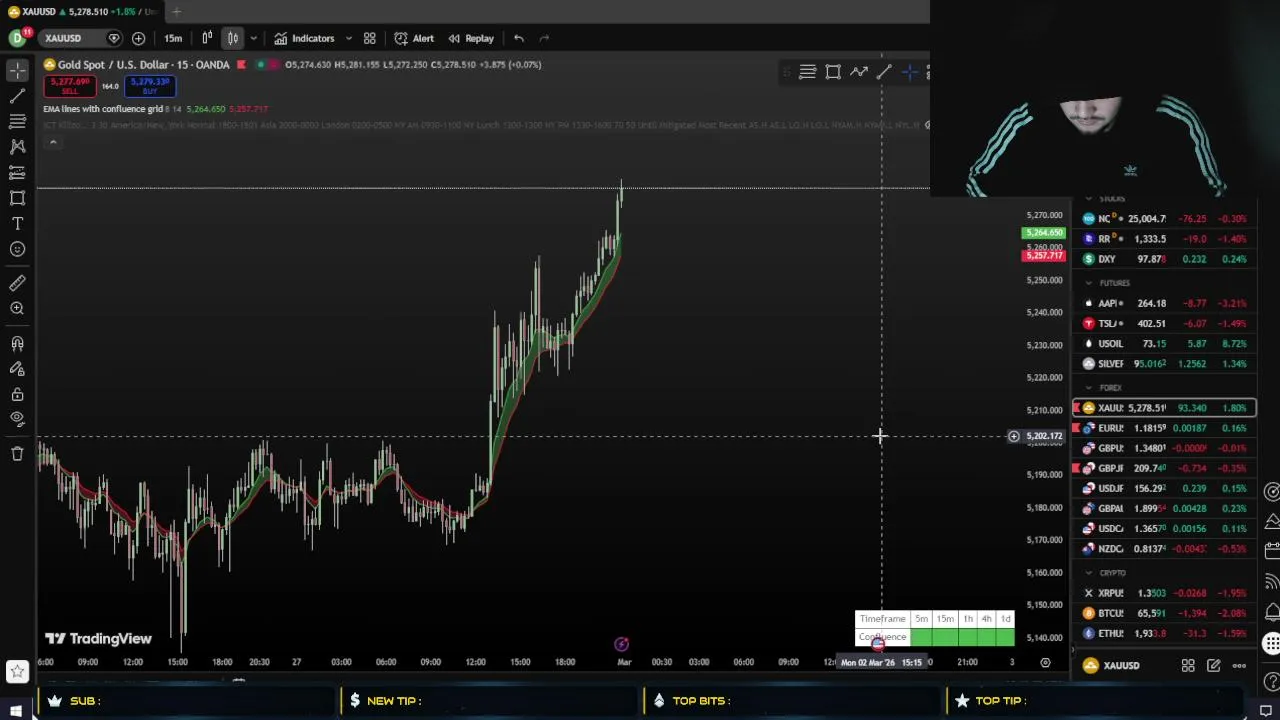Open more options dots in details panel
The image size is (1280, 720).
(x=1239, y=665)
